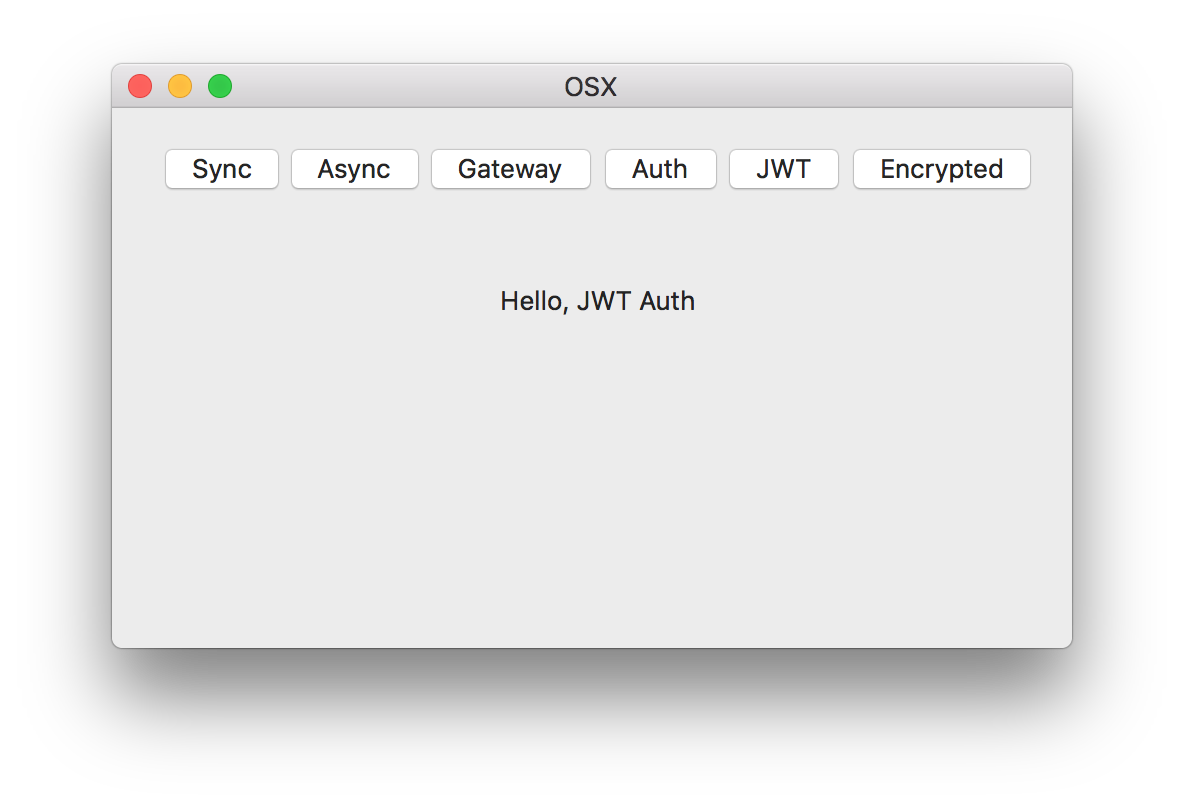Request JWT authentication via JWT button

[x=783, y=169]
